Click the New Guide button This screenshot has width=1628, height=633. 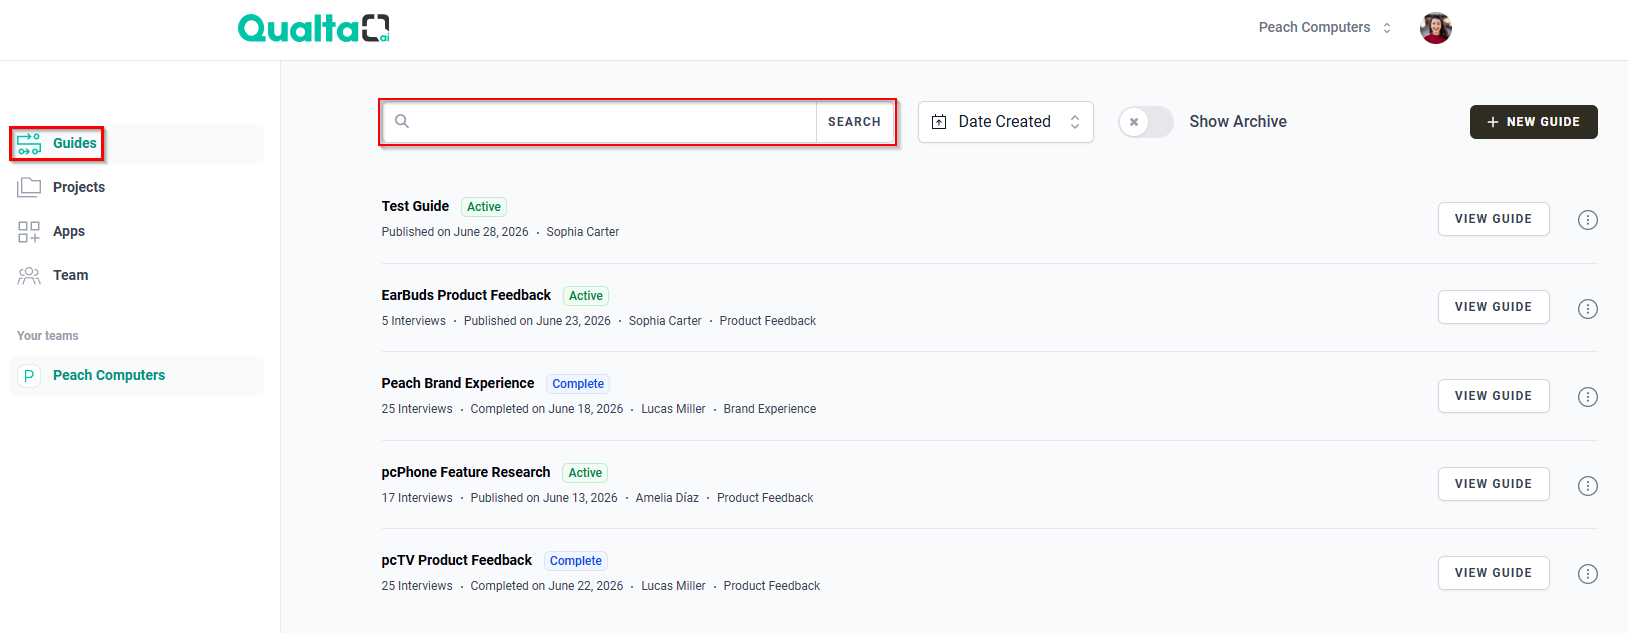(1533, 122)
